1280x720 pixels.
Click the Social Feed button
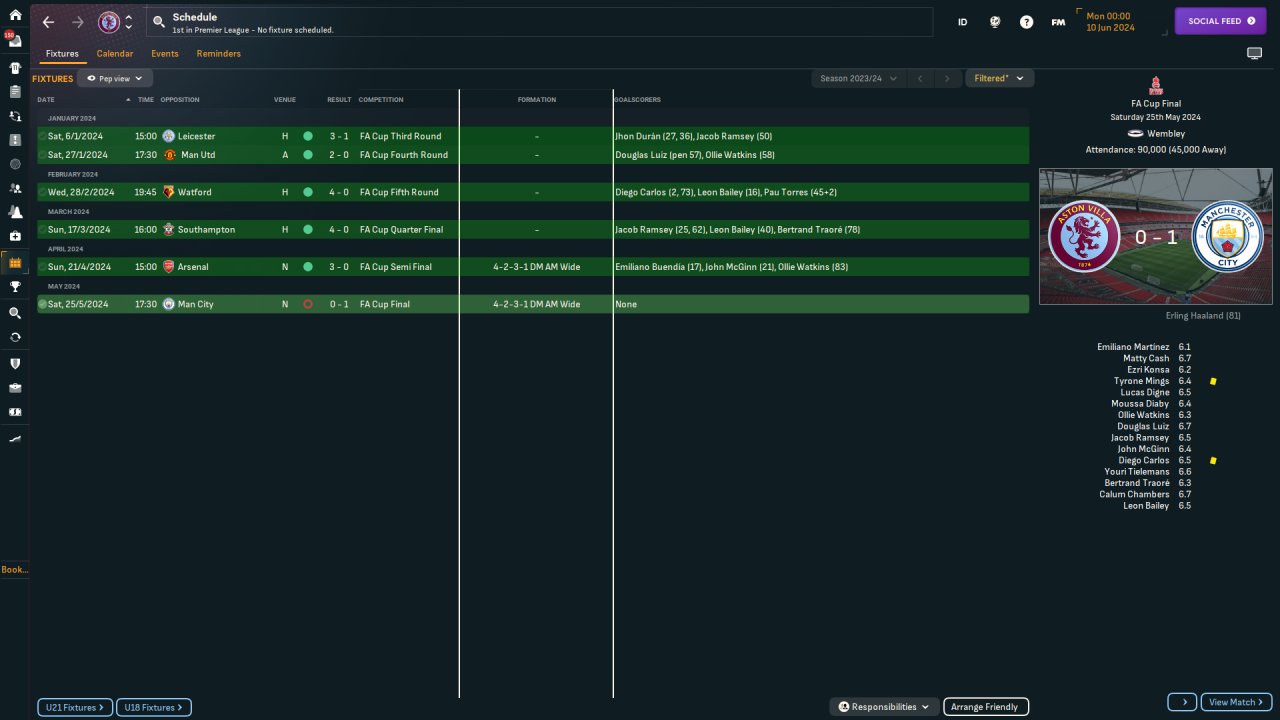point(1220,21)
